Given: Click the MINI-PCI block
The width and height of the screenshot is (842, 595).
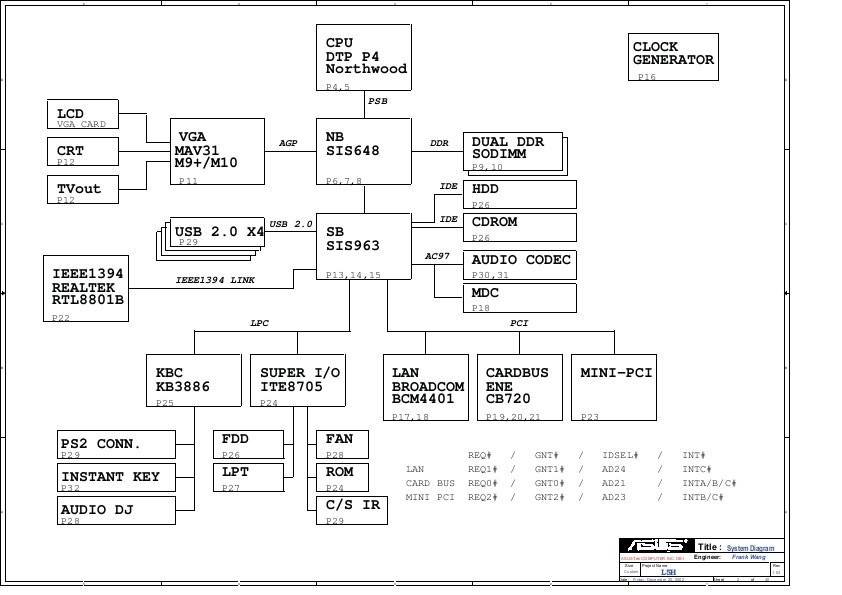Looking at the screenshot, I should 614,387.
